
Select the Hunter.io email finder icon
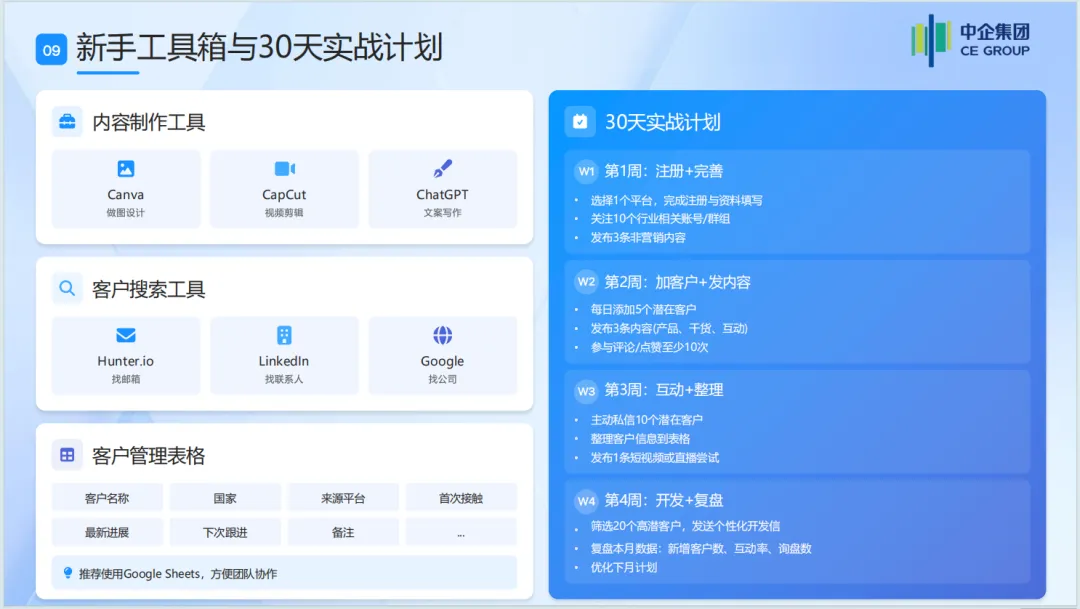click(126, 337)
